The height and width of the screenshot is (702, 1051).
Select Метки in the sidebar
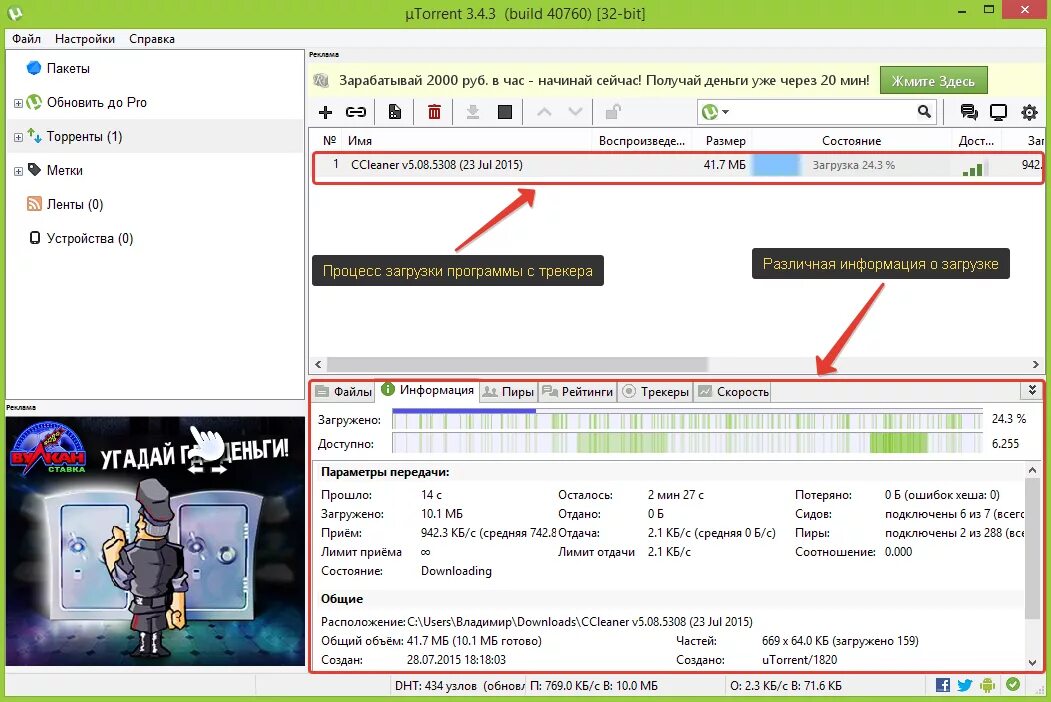click(64, 170)
